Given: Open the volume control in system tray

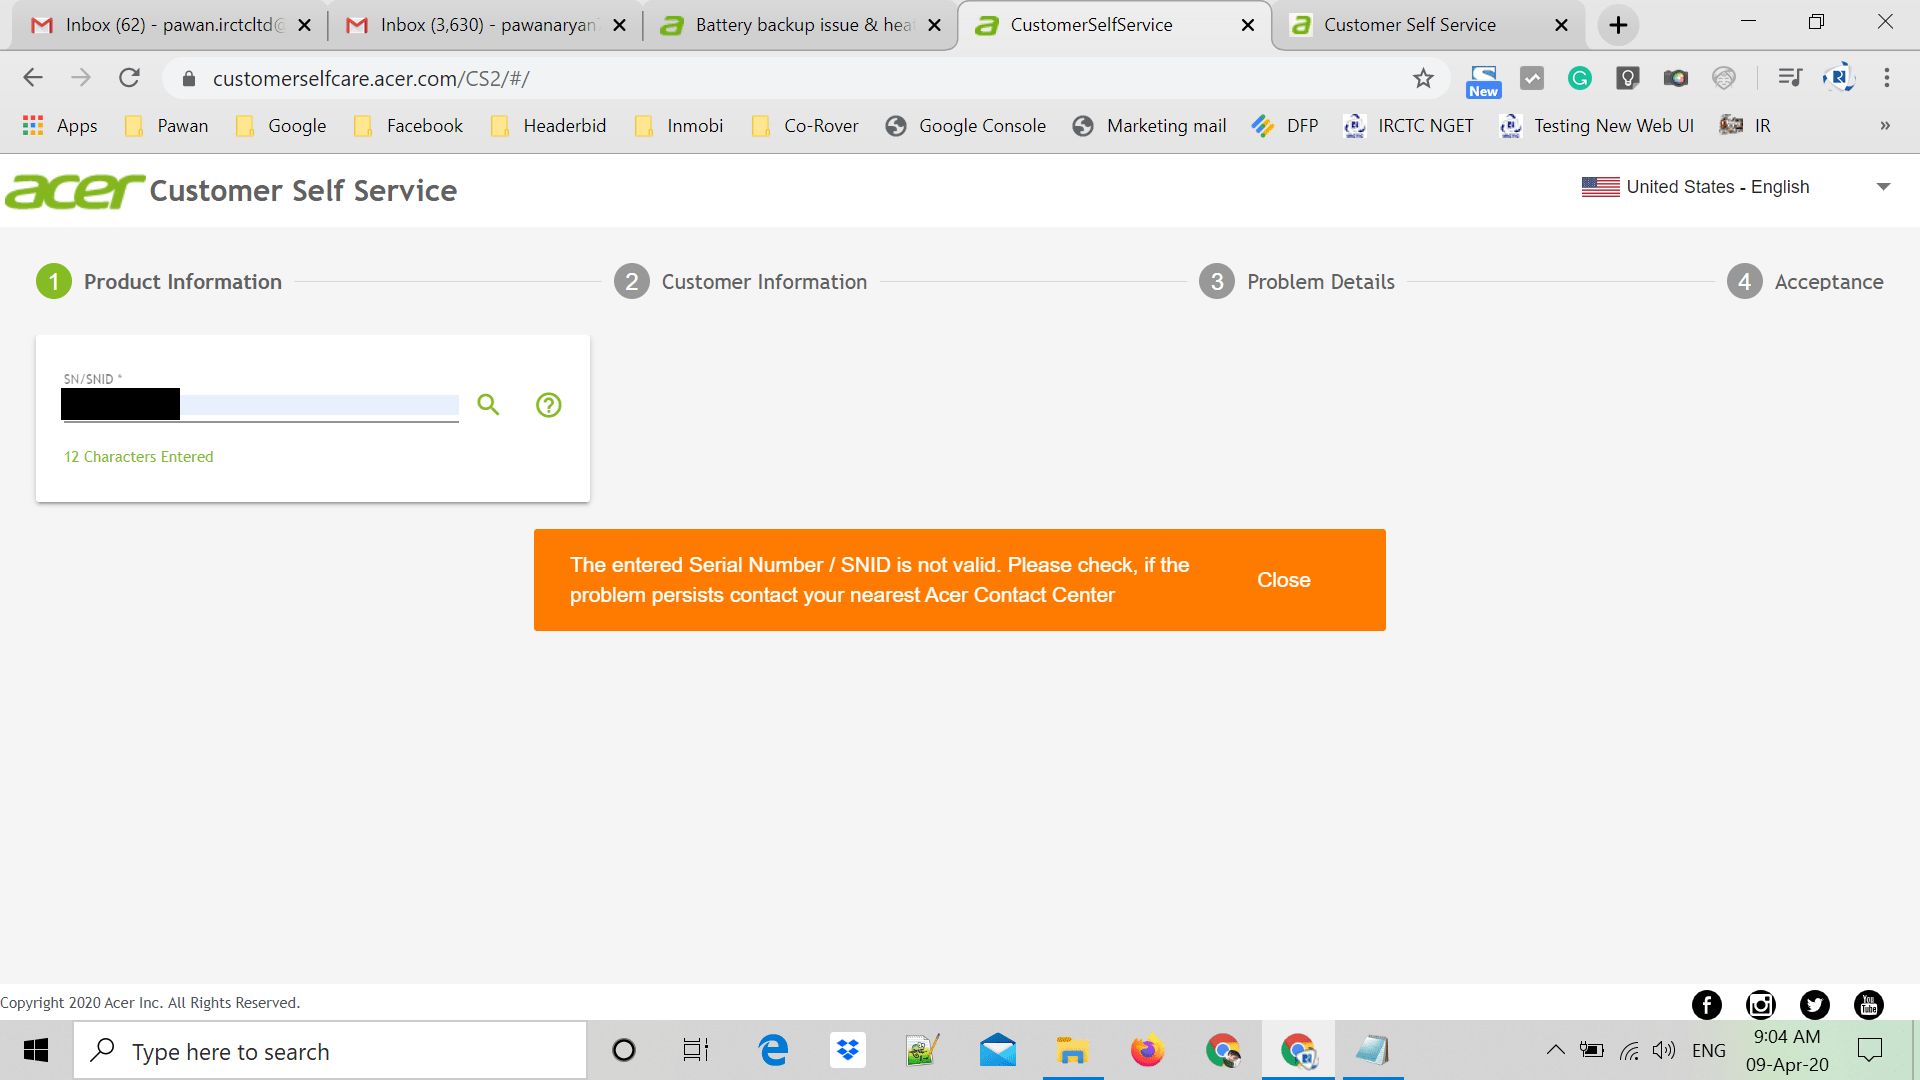Looking at the screenshot, I should click(x=1664, y=1050).
